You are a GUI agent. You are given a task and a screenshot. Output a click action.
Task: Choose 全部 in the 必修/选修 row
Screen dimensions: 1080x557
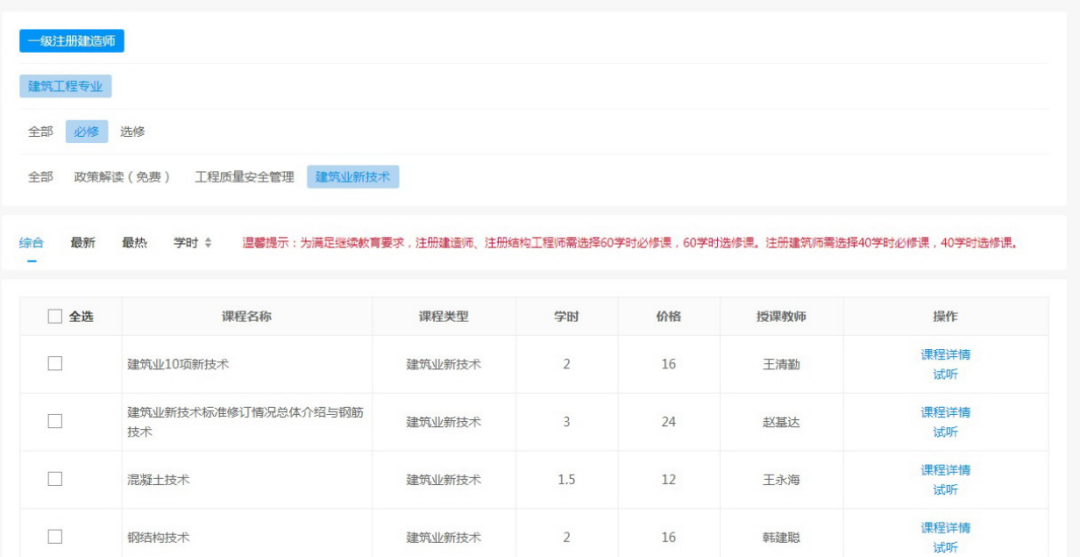click(x=40, y=132)
